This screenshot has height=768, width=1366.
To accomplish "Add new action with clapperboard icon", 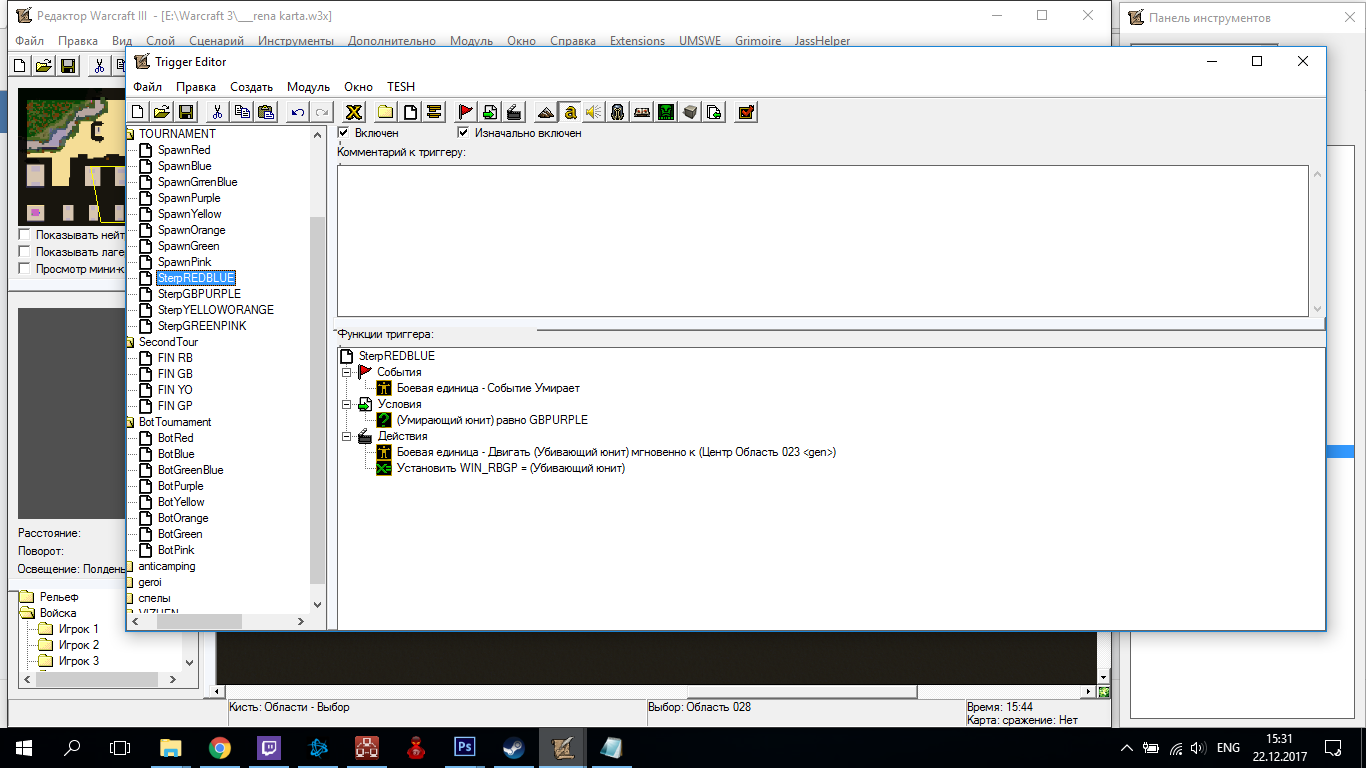I will (513, 112).
